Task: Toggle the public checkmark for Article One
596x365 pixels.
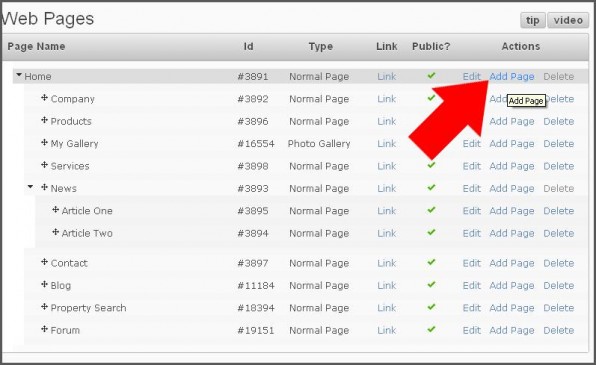Action: pyautogui.click(x=431, y=210)
